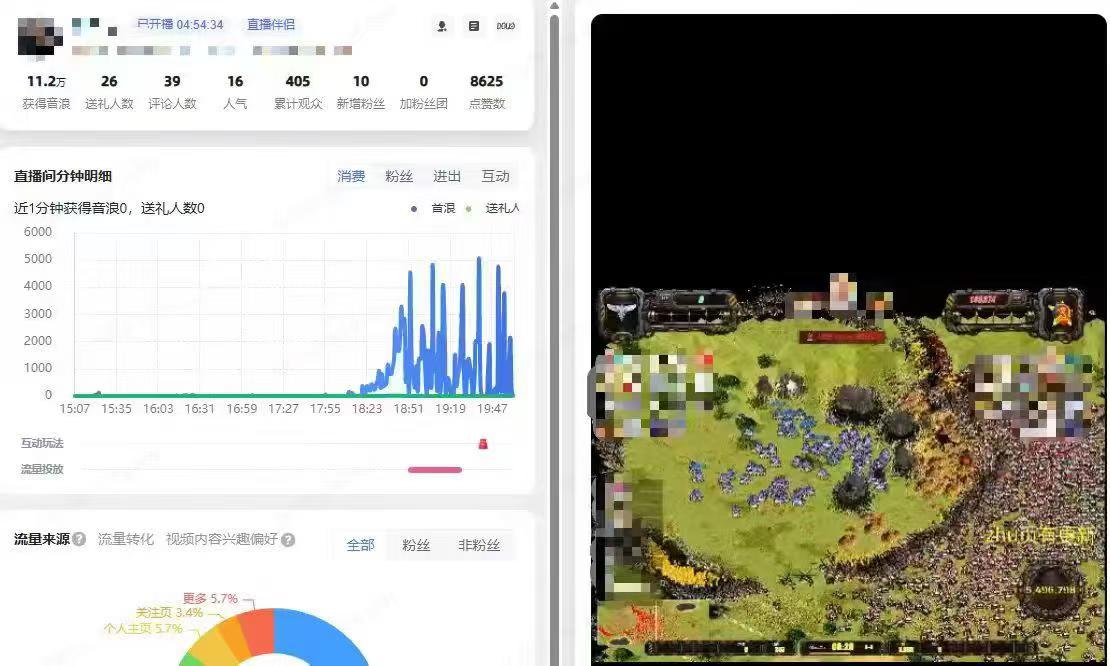
Task: Toggle the 送礼人 legend series
Action: (x=493, y=208)
